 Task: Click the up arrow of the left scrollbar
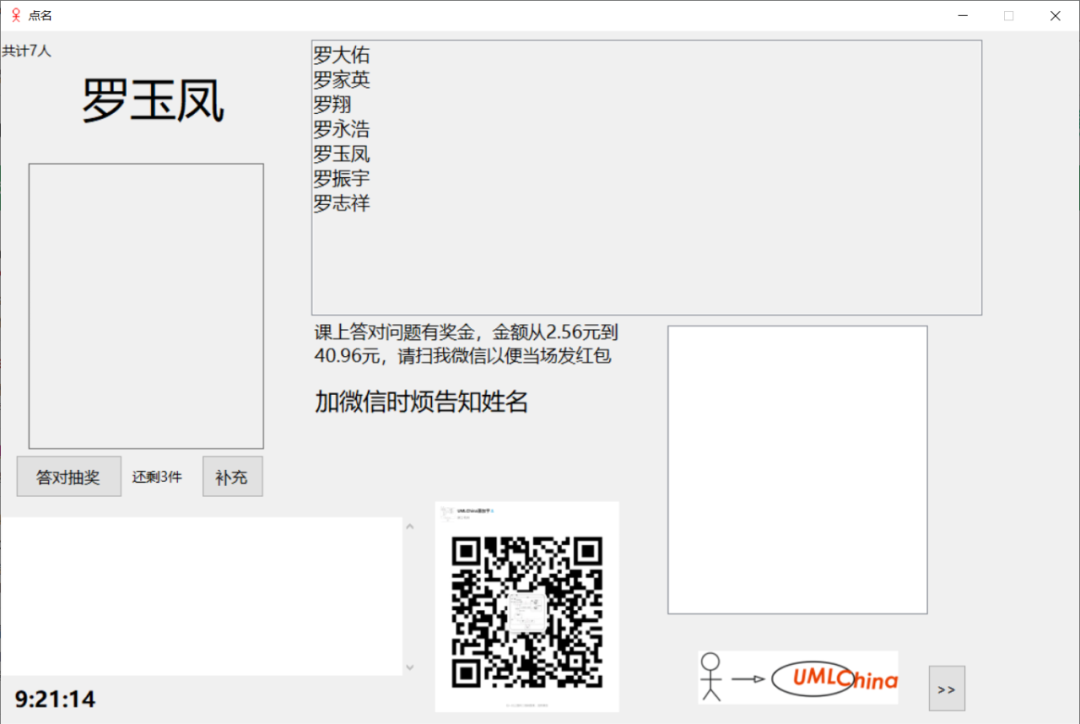pyautogui.click(x=410, y=524)
